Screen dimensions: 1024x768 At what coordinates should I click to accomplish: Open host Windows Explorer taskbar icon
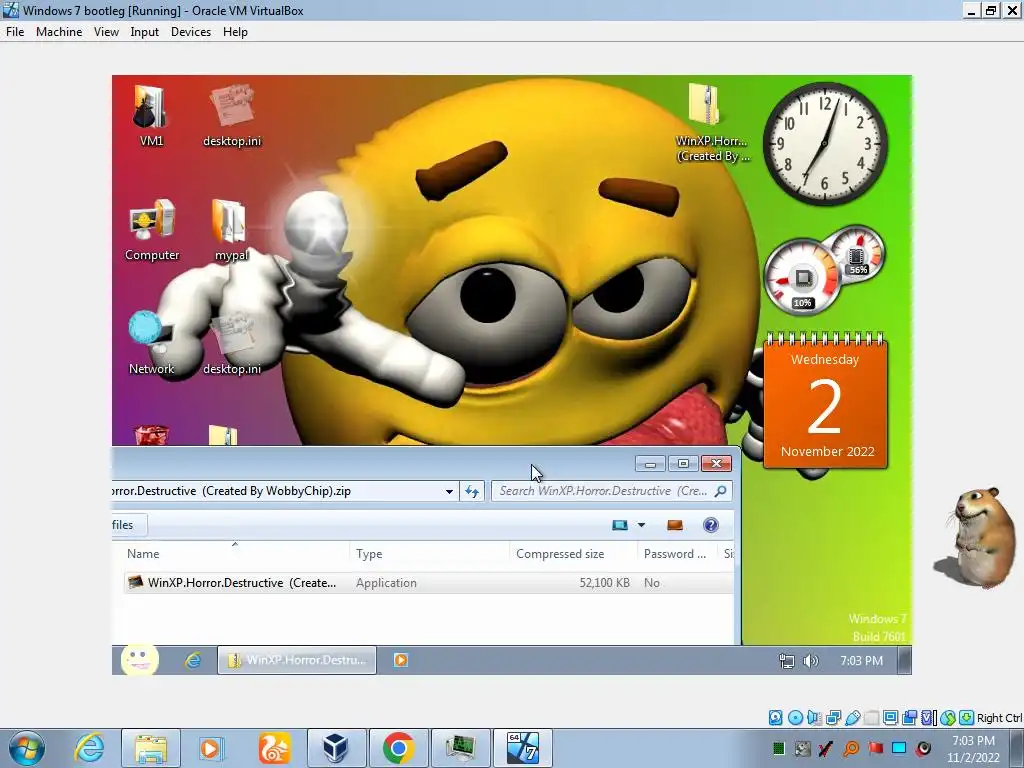coord(151,748)
